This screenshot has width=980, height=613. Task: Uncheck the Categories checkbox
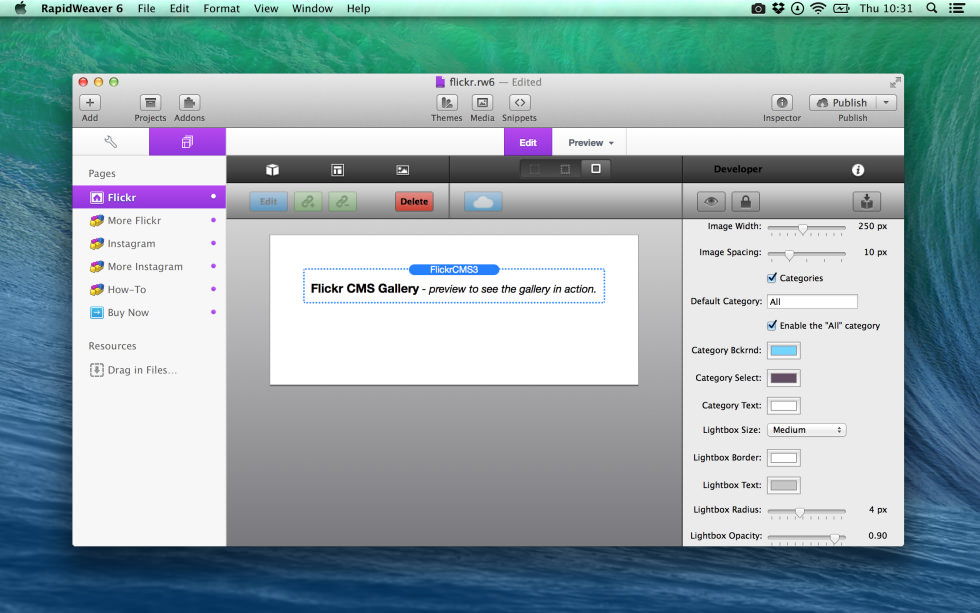click(x=772, y=277)
